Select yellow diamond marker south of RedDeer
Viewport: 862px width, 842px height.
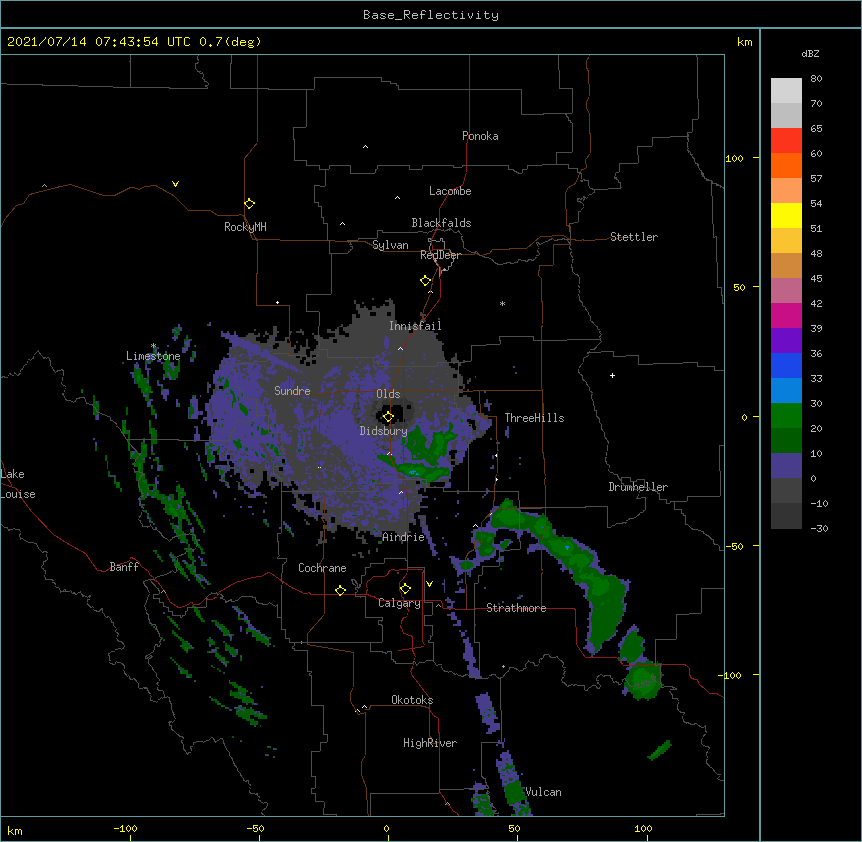[x=425, y=281]
